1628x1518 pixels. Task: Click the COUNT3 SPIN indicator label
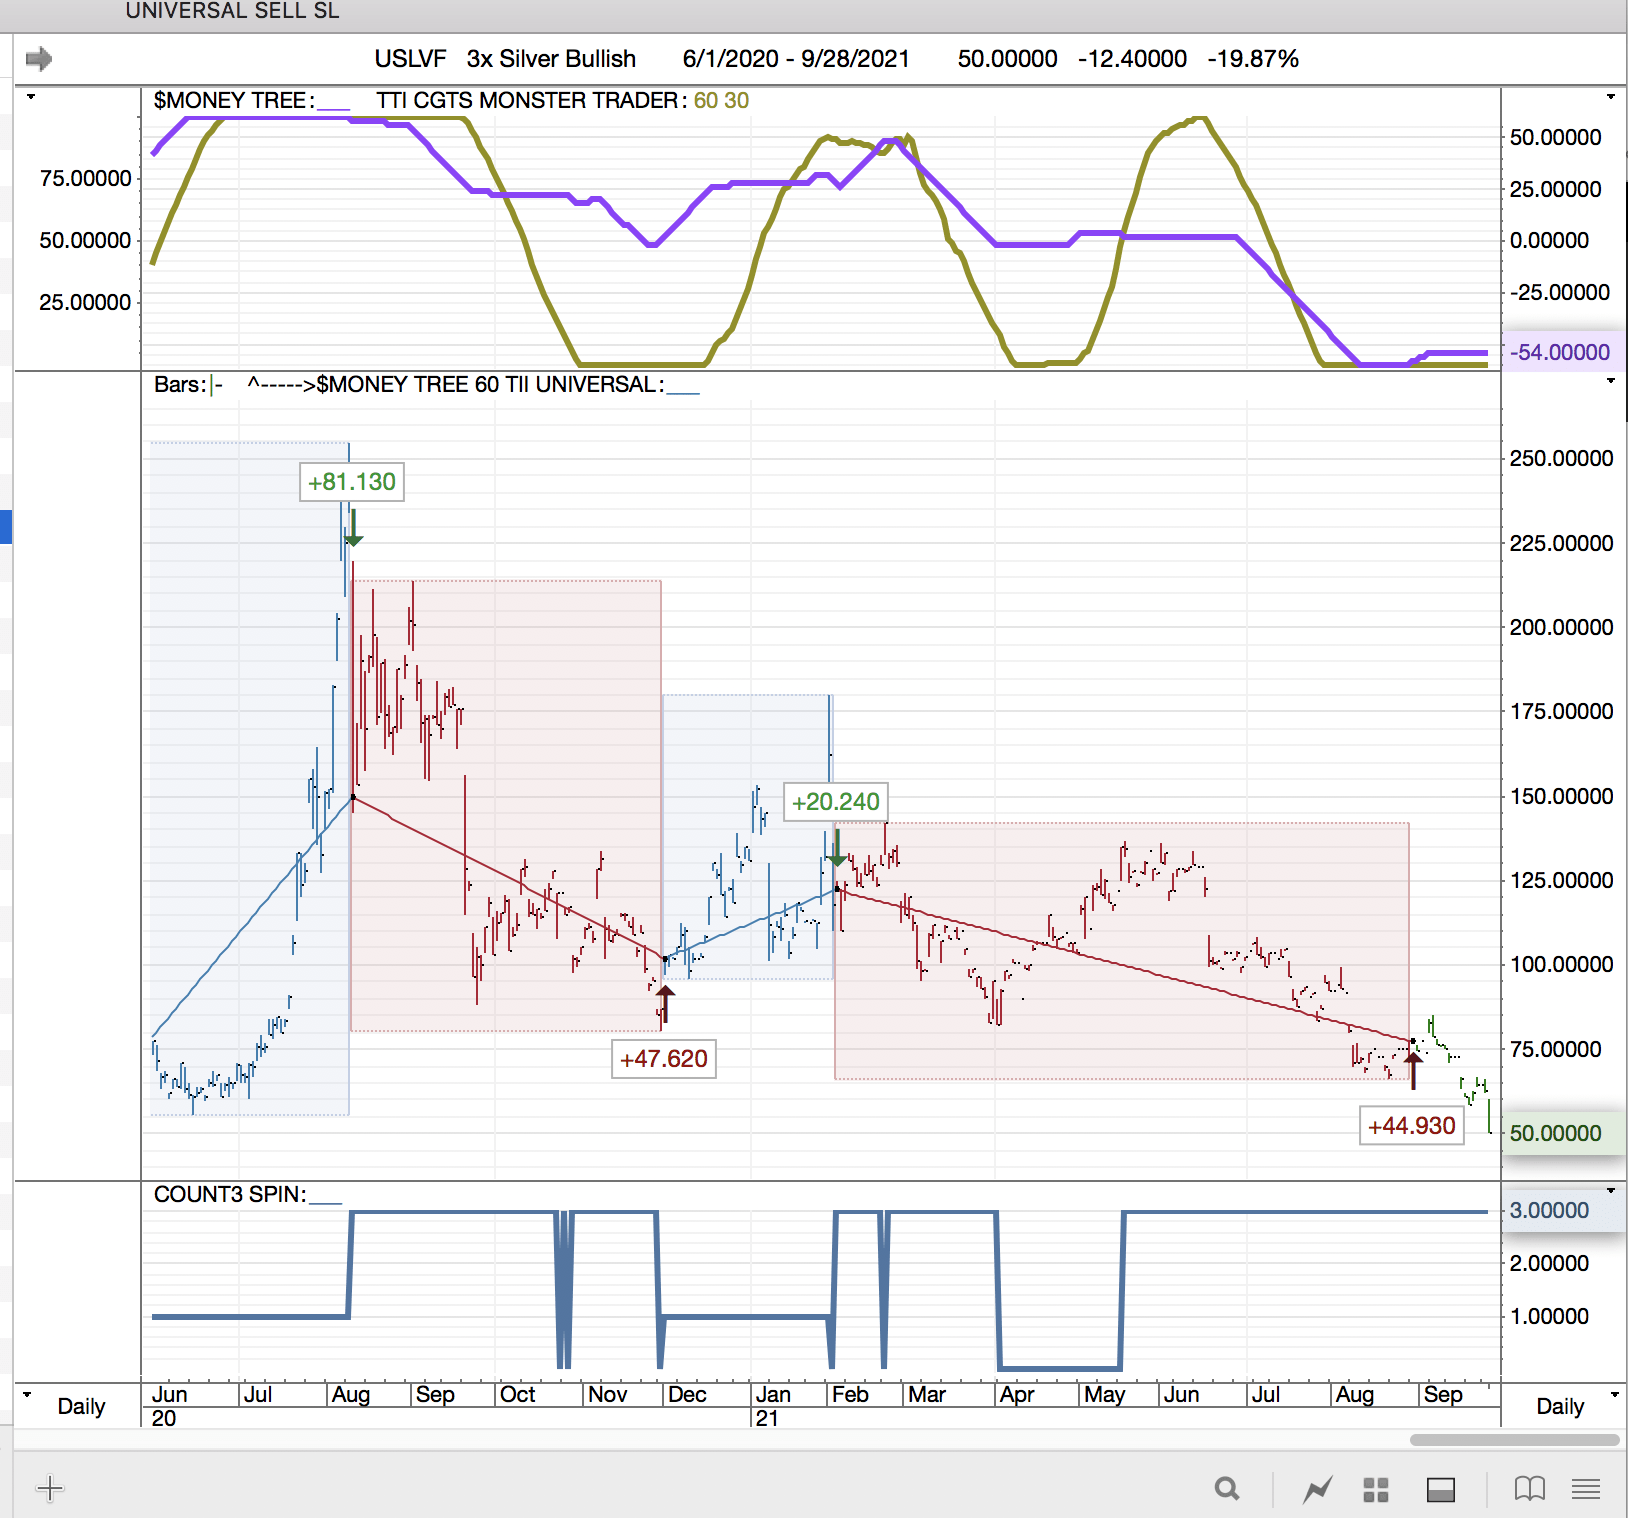point(229,1194)
